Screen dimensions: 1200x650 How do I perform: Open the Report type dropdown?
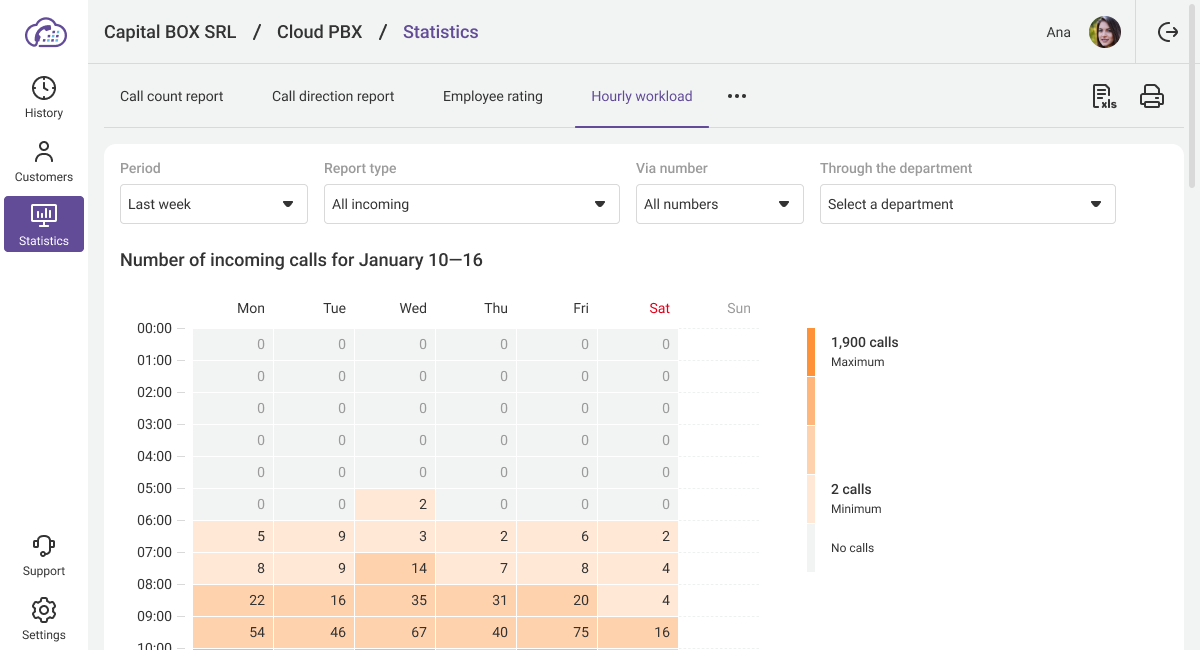(x=469, y=204)
